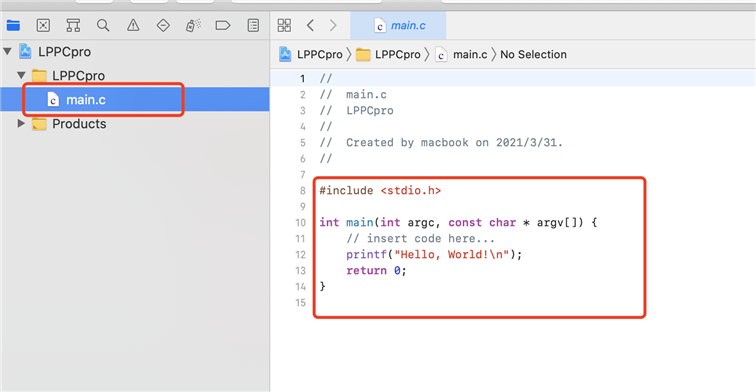This screenshot has width=756, height=392.
Task: Go forward with the right chevron
Action: (x=333, y=26)
